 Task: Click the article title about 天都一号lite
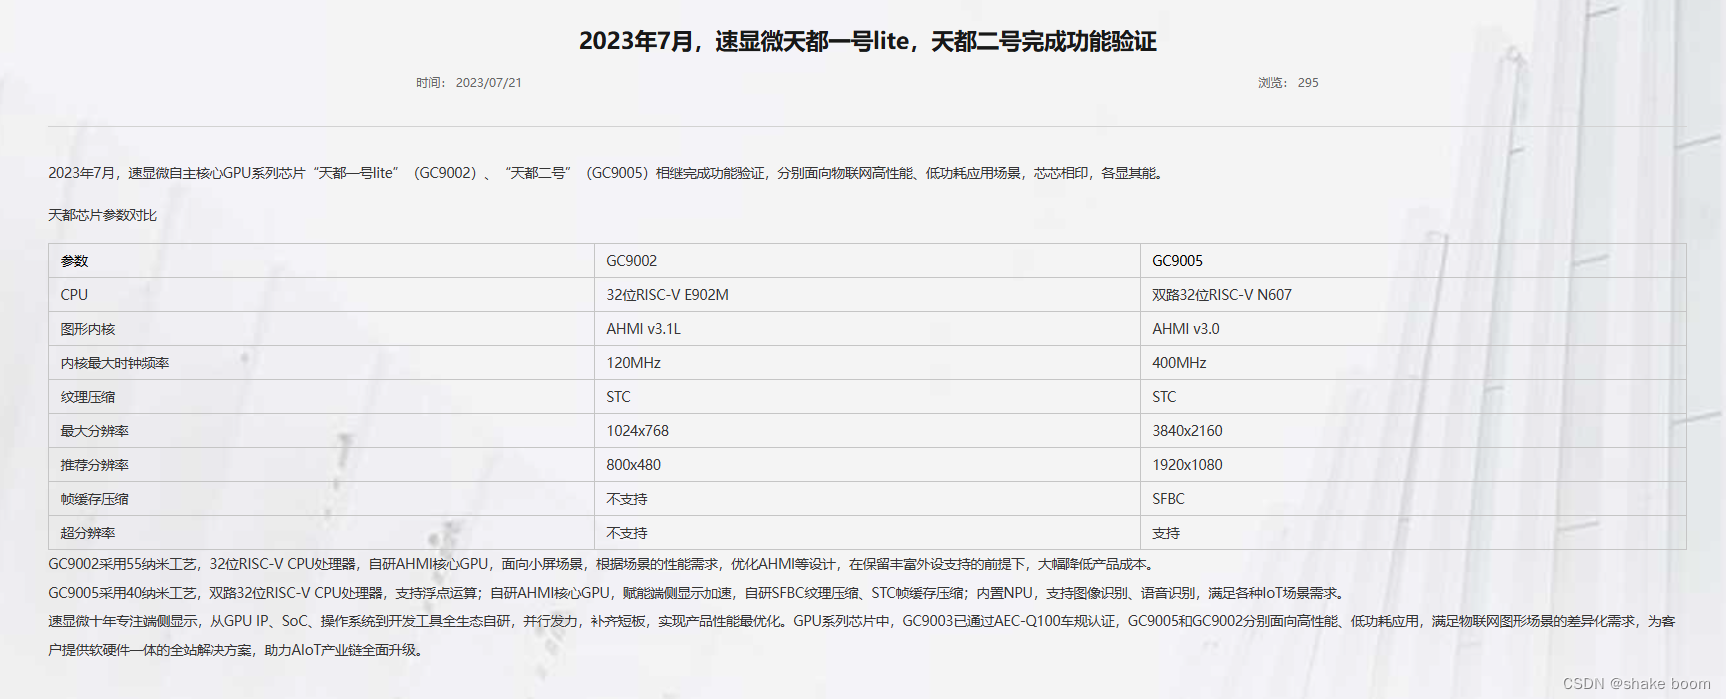tap(867, 41)
